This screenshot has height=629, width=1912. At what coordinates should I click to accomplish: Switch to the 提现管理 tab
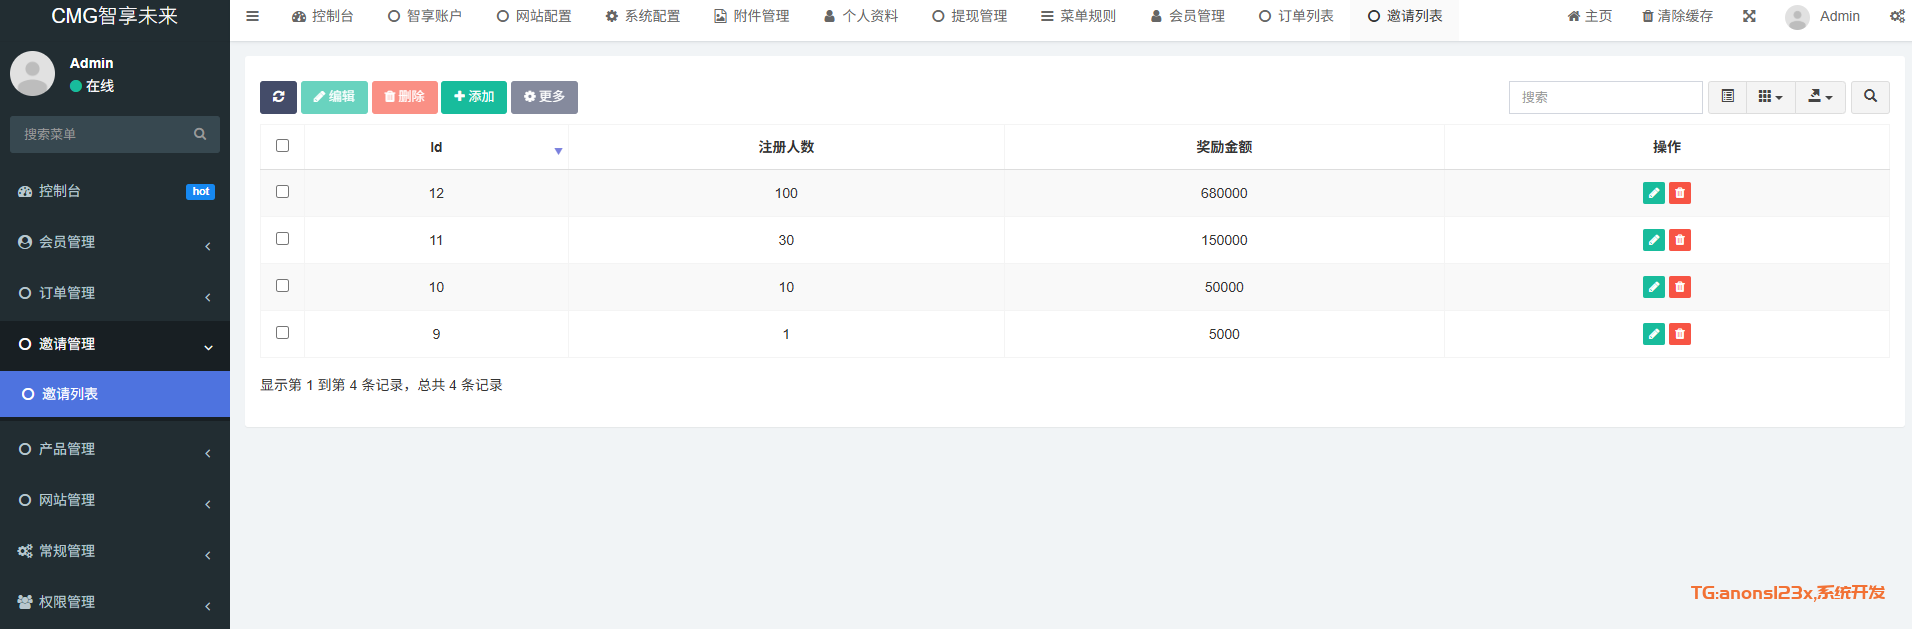(969, 16)
